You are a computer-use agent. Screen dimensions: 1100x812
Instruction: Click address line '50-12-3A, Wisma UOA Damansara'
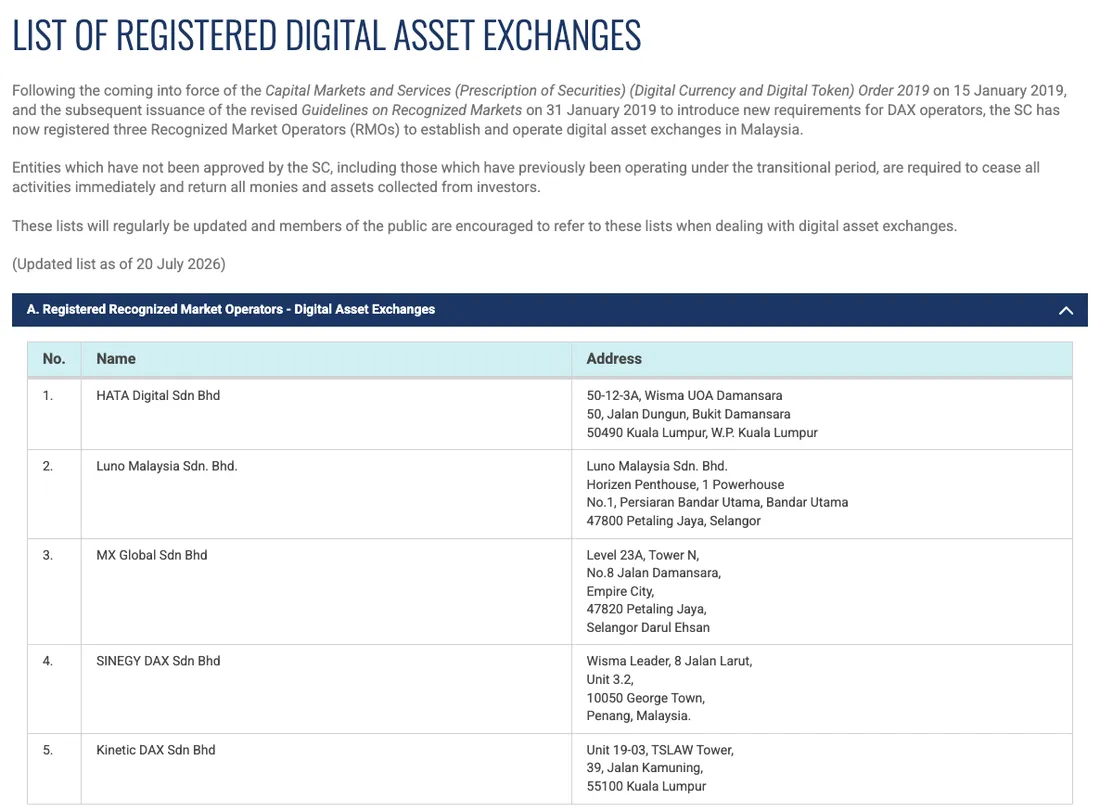(x=684, y=396)
